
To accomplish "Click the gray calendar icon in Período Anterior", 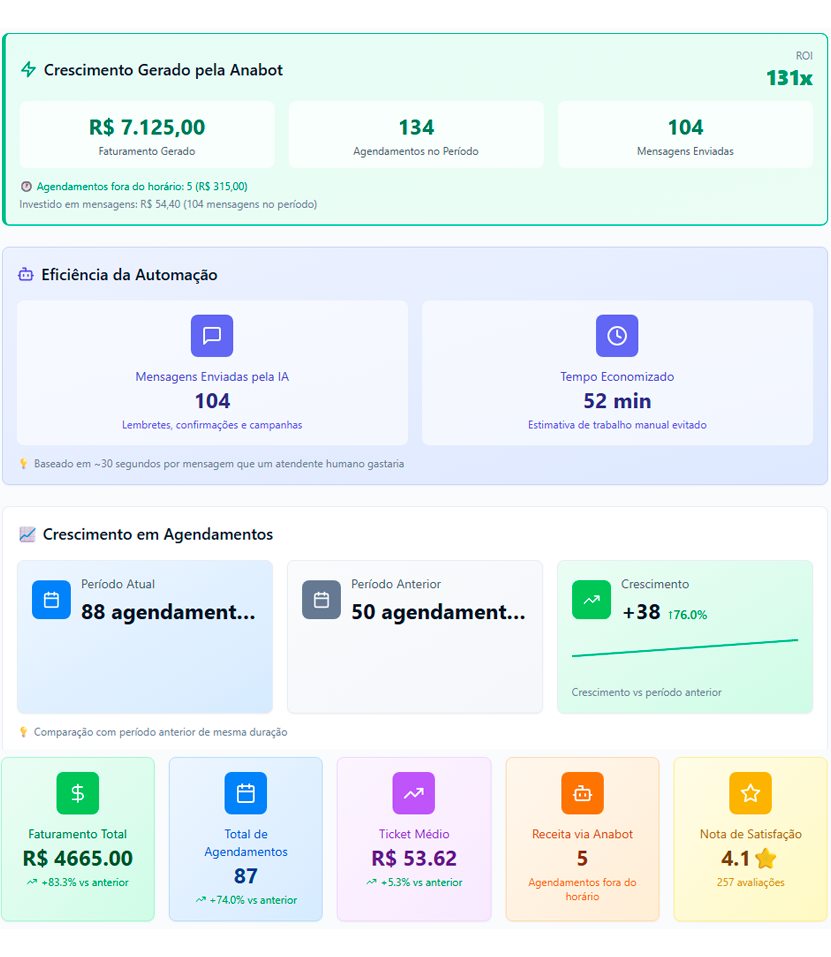I will click(x=321, y=600).
